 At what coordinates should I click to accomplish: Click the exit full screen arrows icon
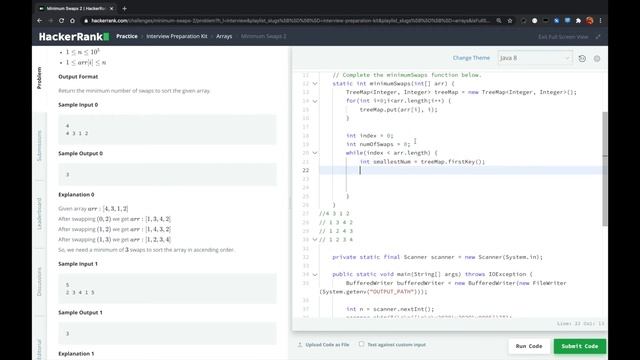[598, 37]
